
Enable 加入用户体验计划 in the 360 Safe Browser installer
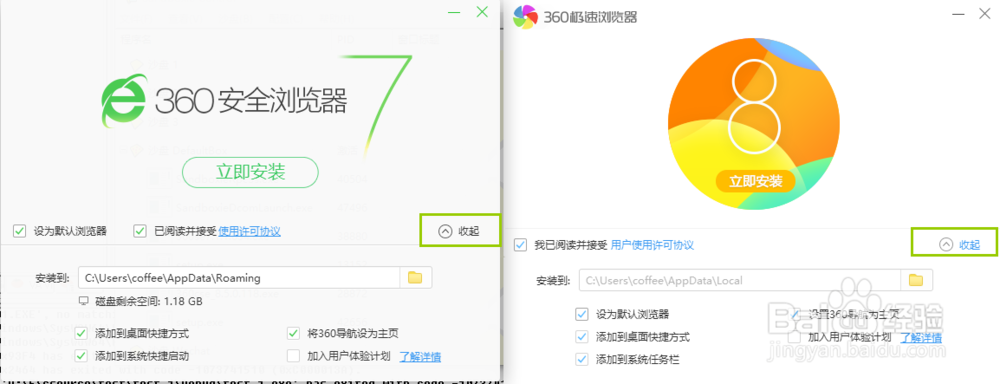[293, 355]
